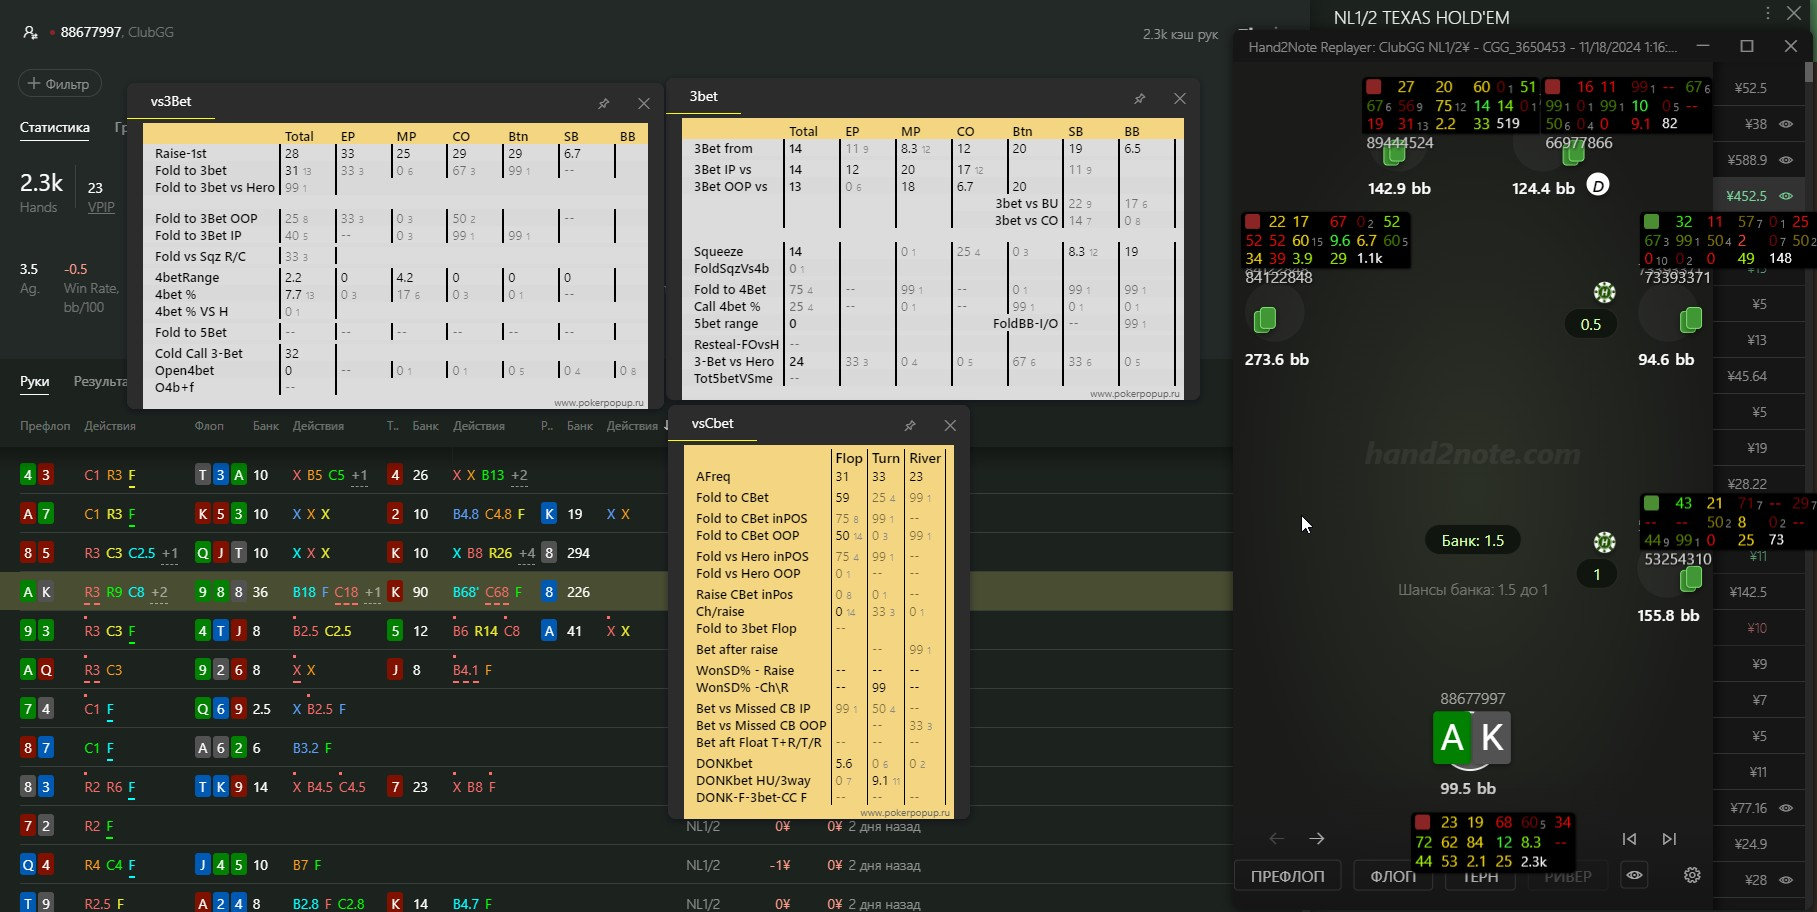Click the red color marker in 84122848 HUD
Screen dimensions: 1817x912
click(x=1252, y=222)
